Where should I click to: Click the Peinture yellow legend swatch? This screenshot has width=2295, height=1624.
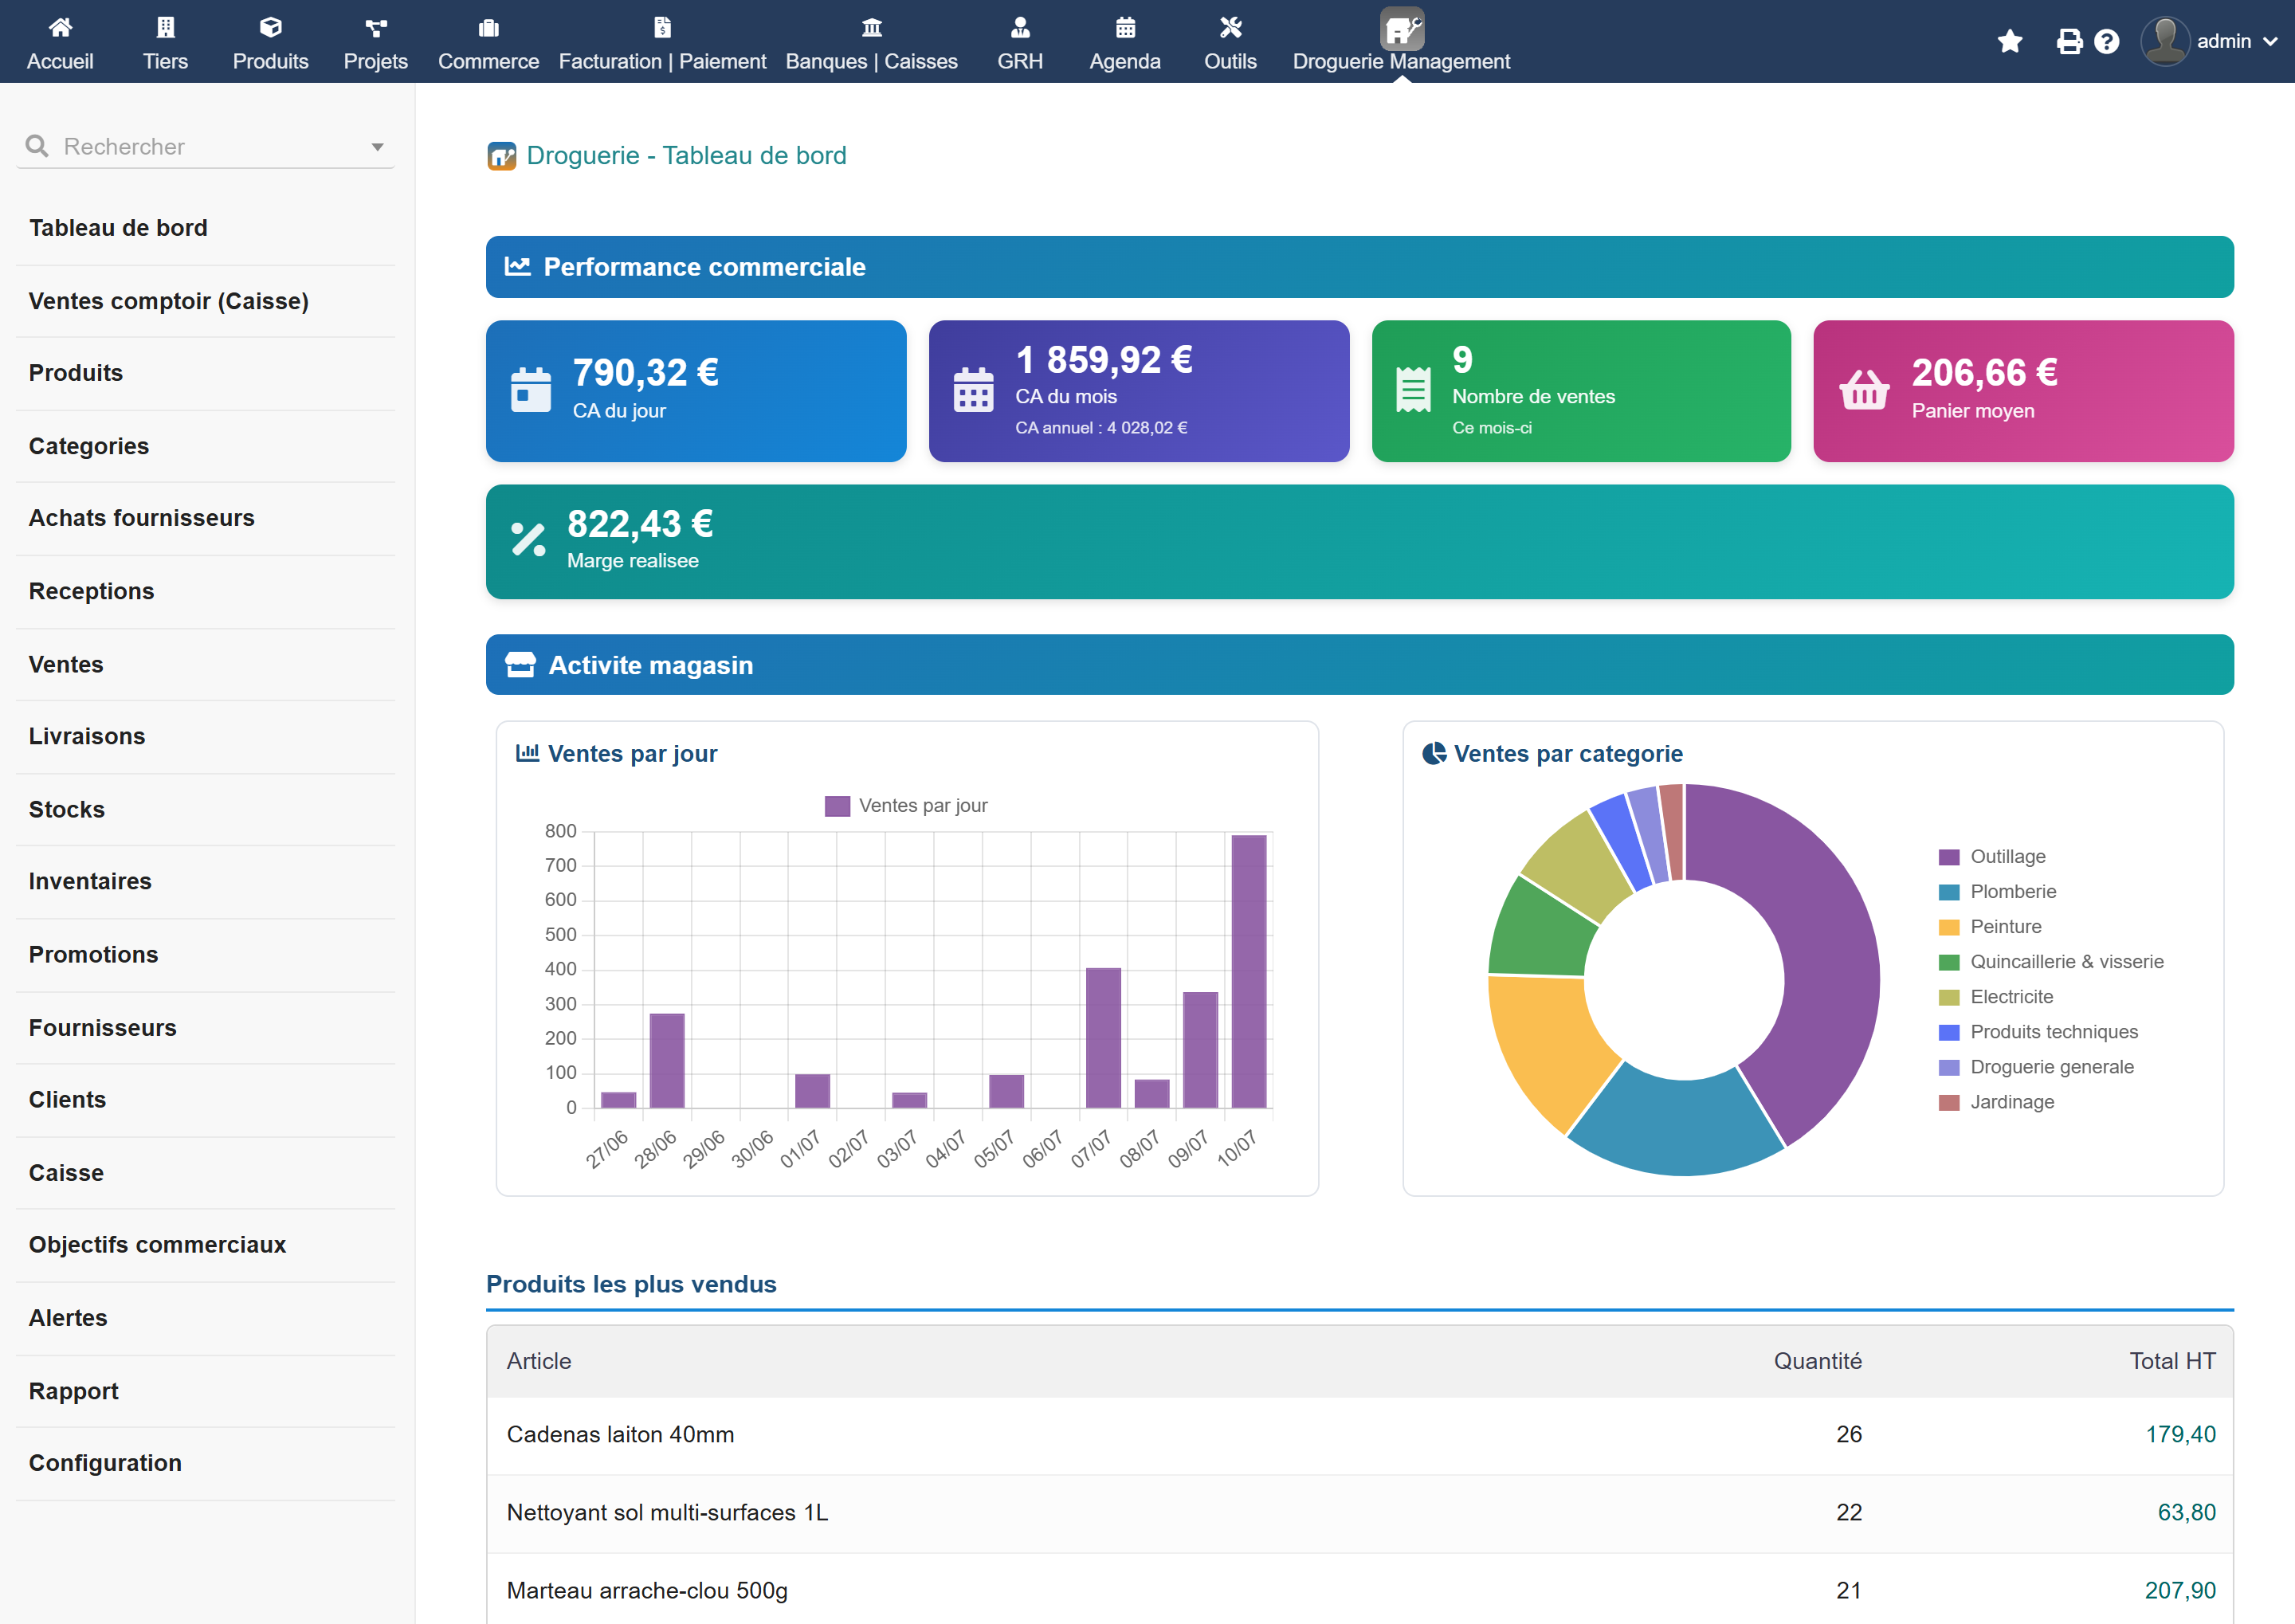1948,927
